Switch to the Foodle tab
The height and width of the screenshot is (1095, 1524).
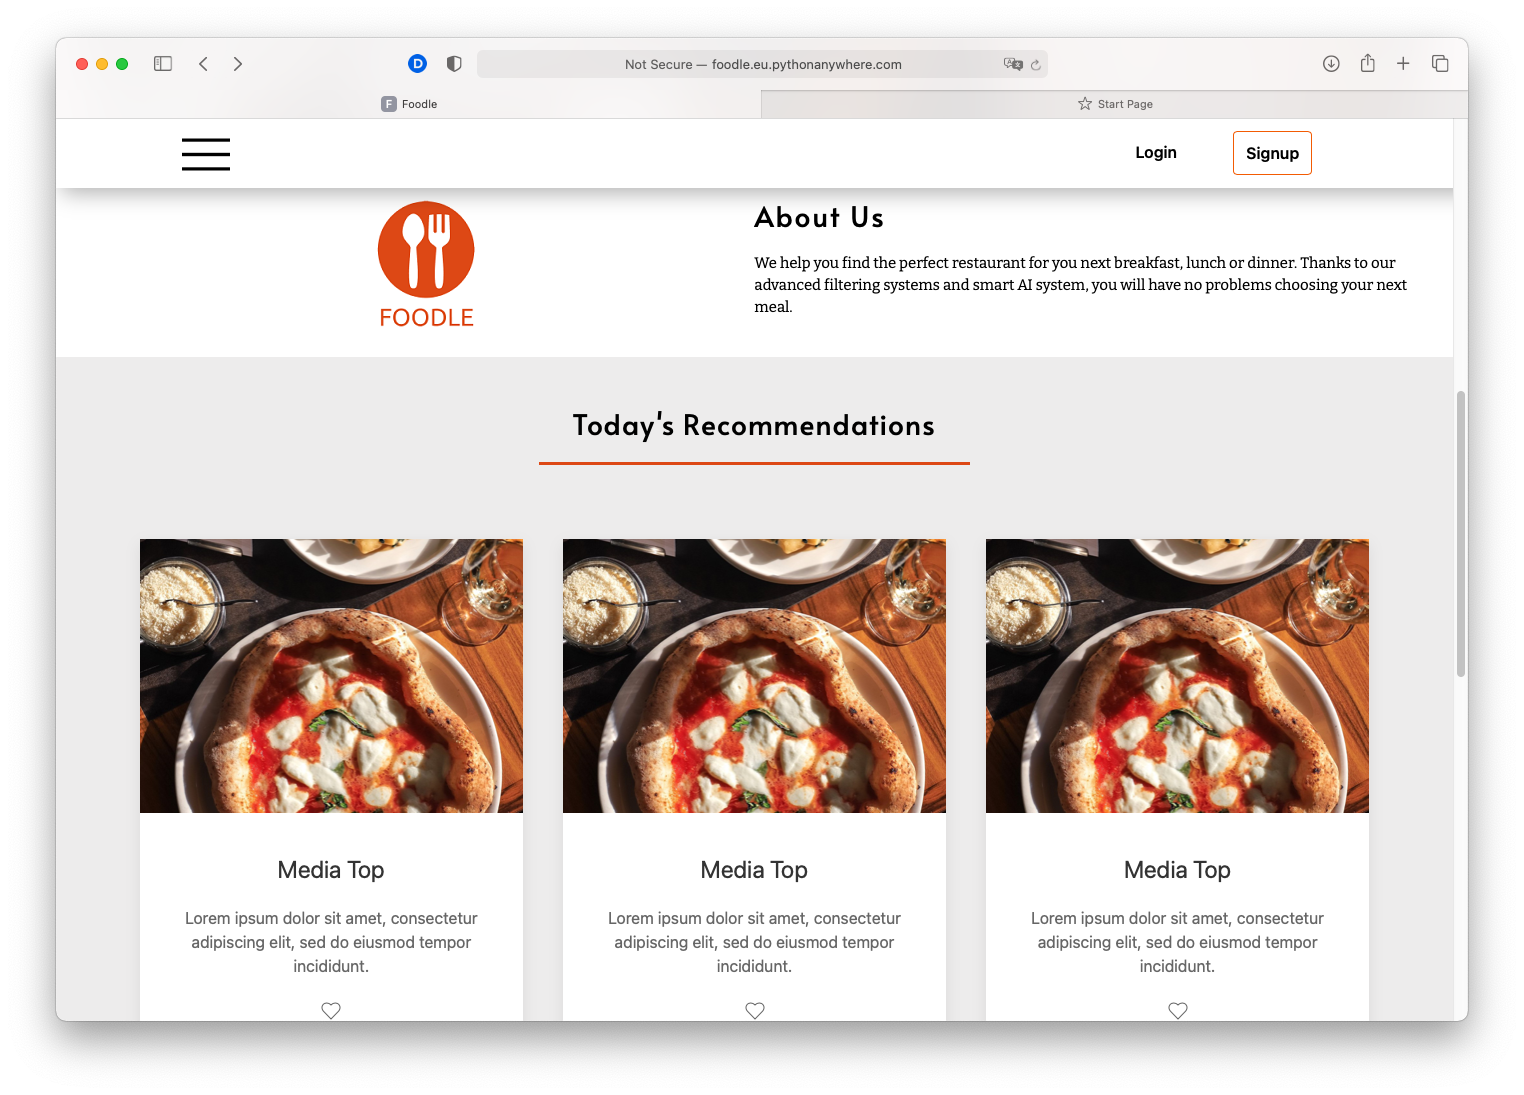point(409,104)
